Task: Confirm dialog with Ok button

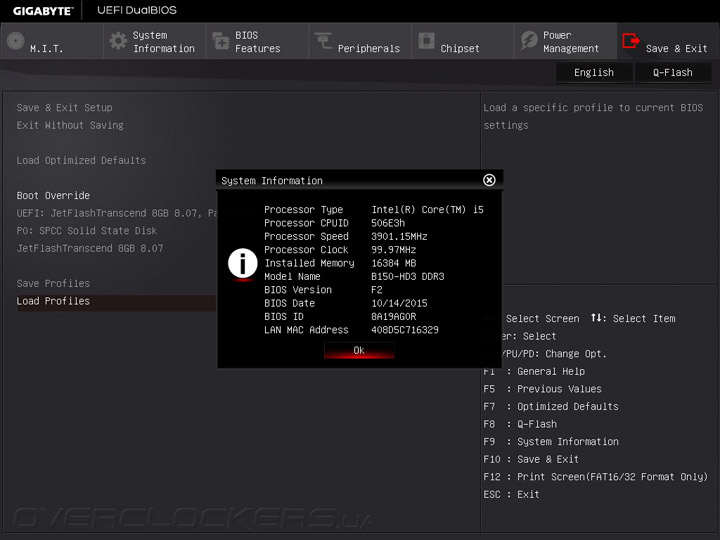Action: (359, 350)
